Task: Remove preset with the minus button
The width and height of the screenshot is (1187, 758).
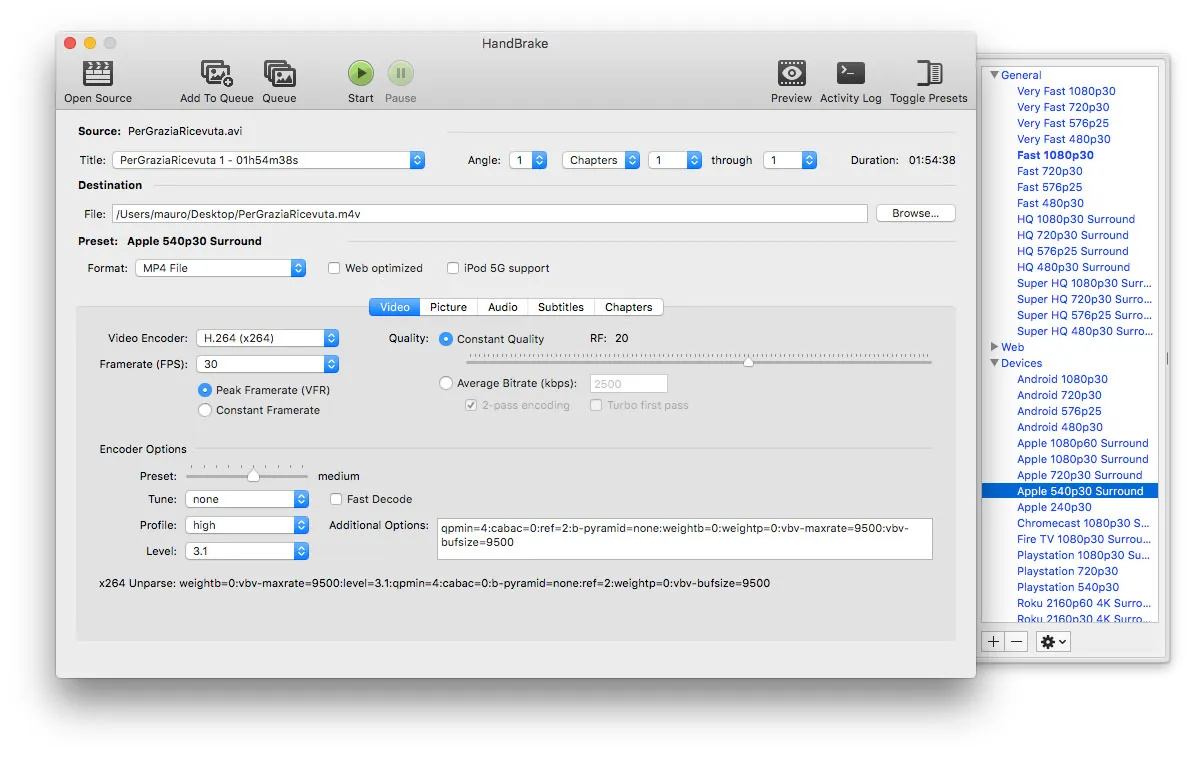Action: [1017, 641]
